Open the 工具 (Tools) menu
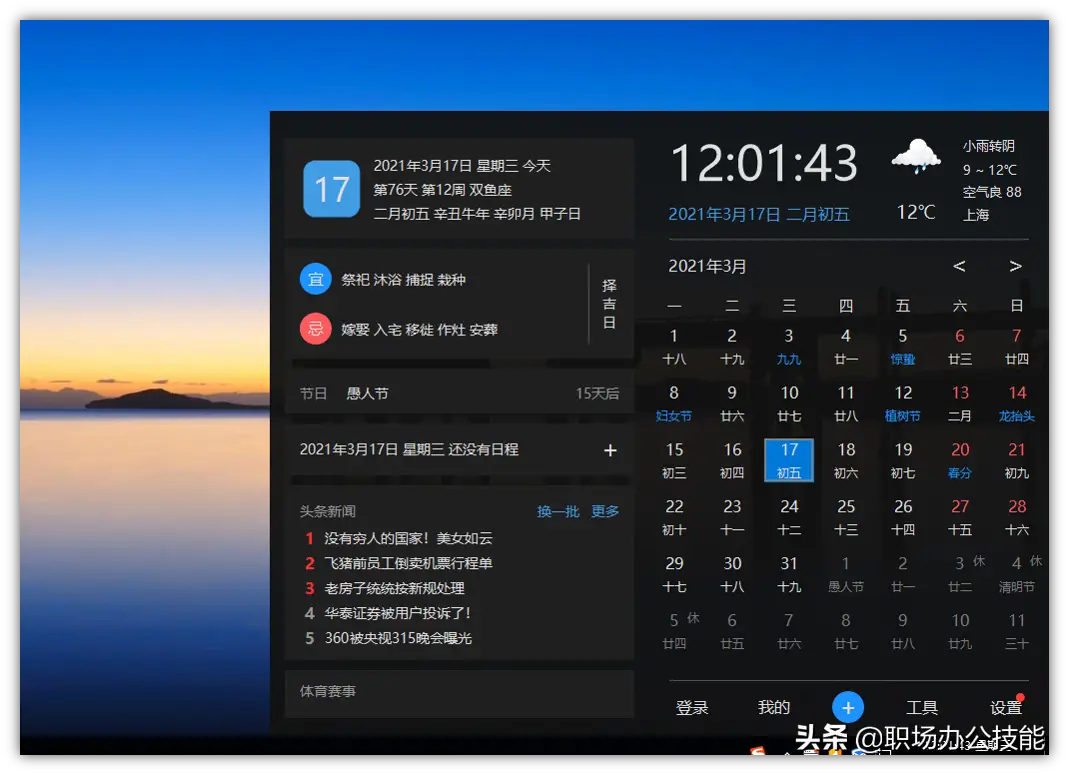This screenshot has width=1069, height=775. pyautogui.click(x=922, y=706)
